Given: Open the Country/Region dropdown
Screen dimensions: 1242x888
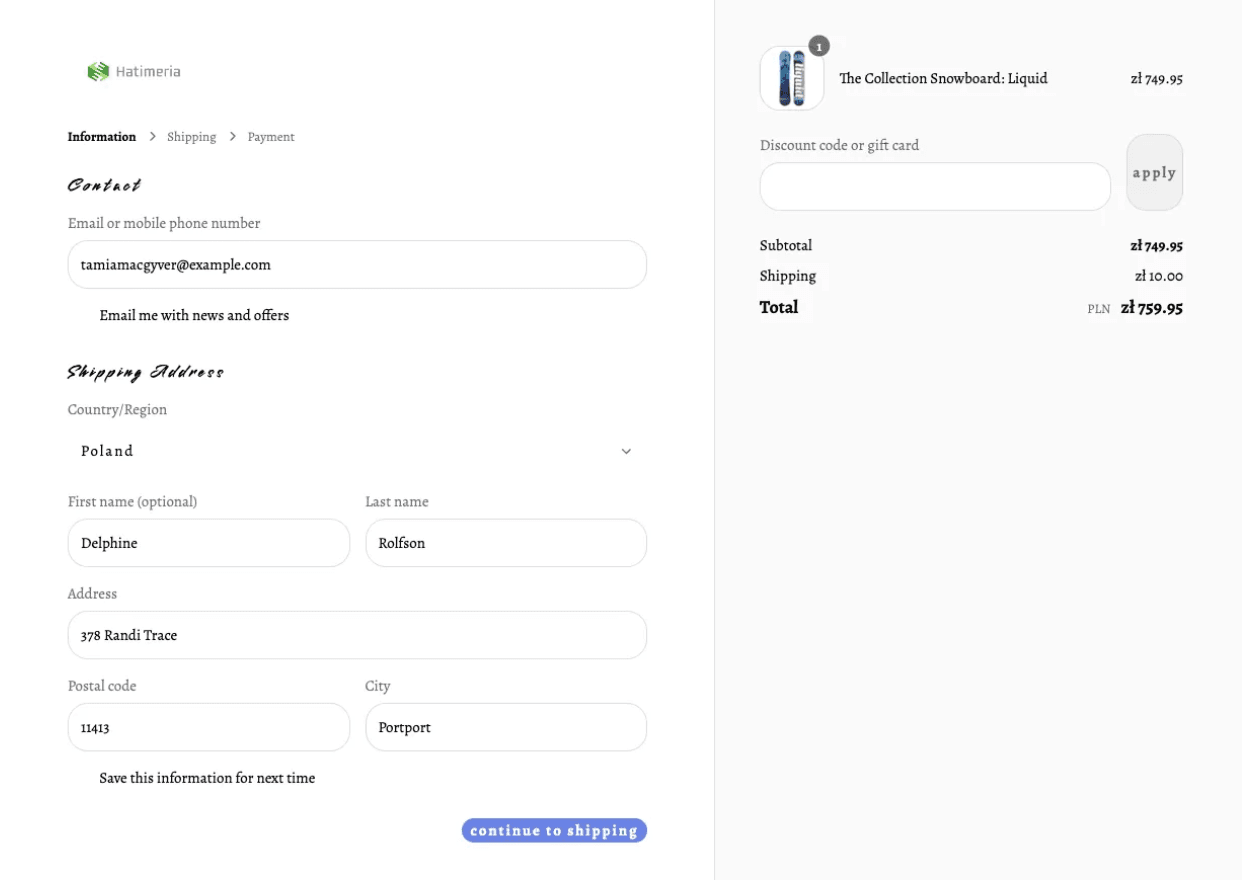Looking at the screenshot, I should coord(357,451).
